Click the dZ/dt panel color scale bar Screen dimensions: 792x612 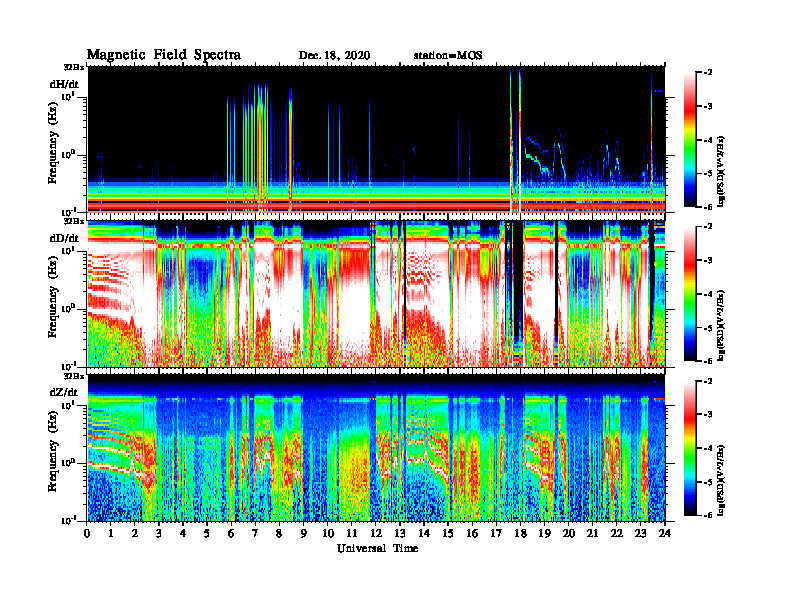tap(690, 448)
